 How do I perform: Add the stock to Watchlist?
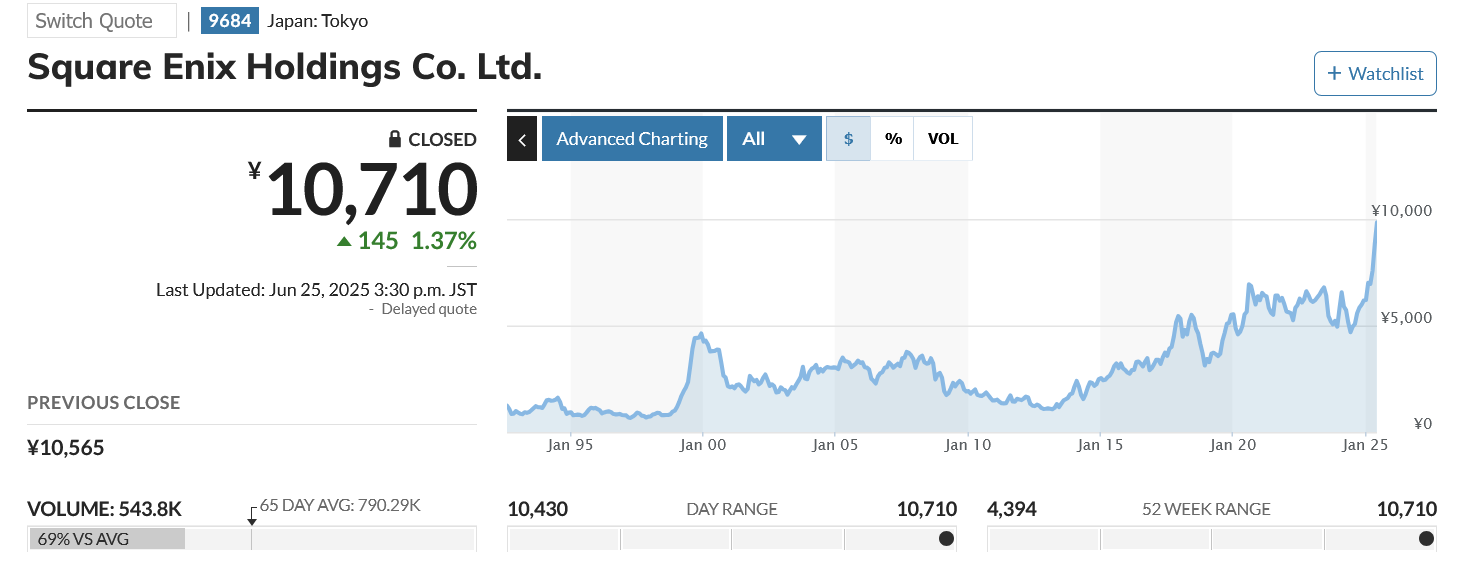[1375, 74]
